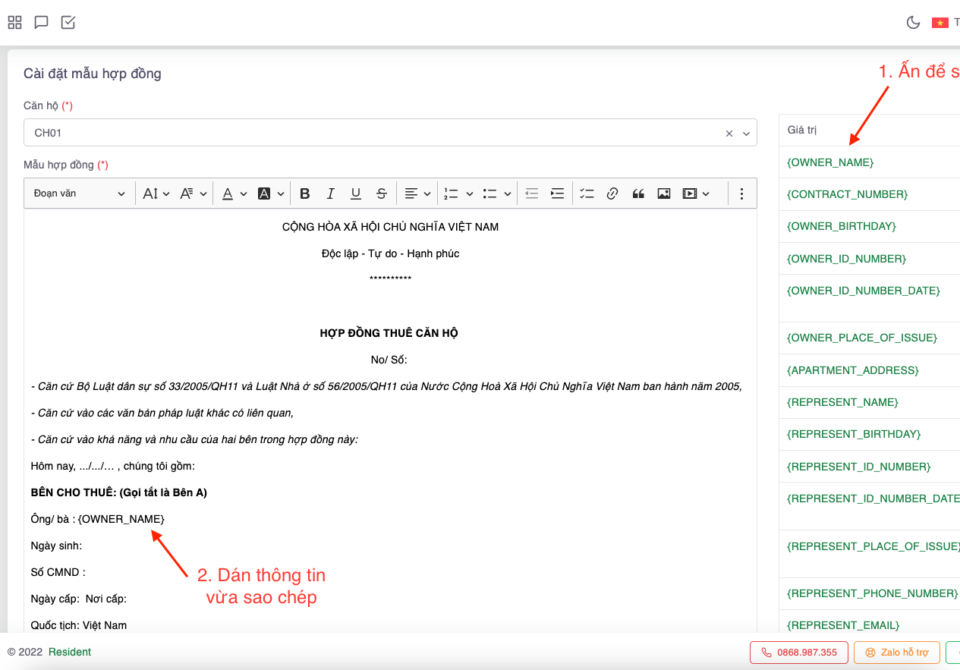
Task: Insert a link in the editor
Action: 612,194
